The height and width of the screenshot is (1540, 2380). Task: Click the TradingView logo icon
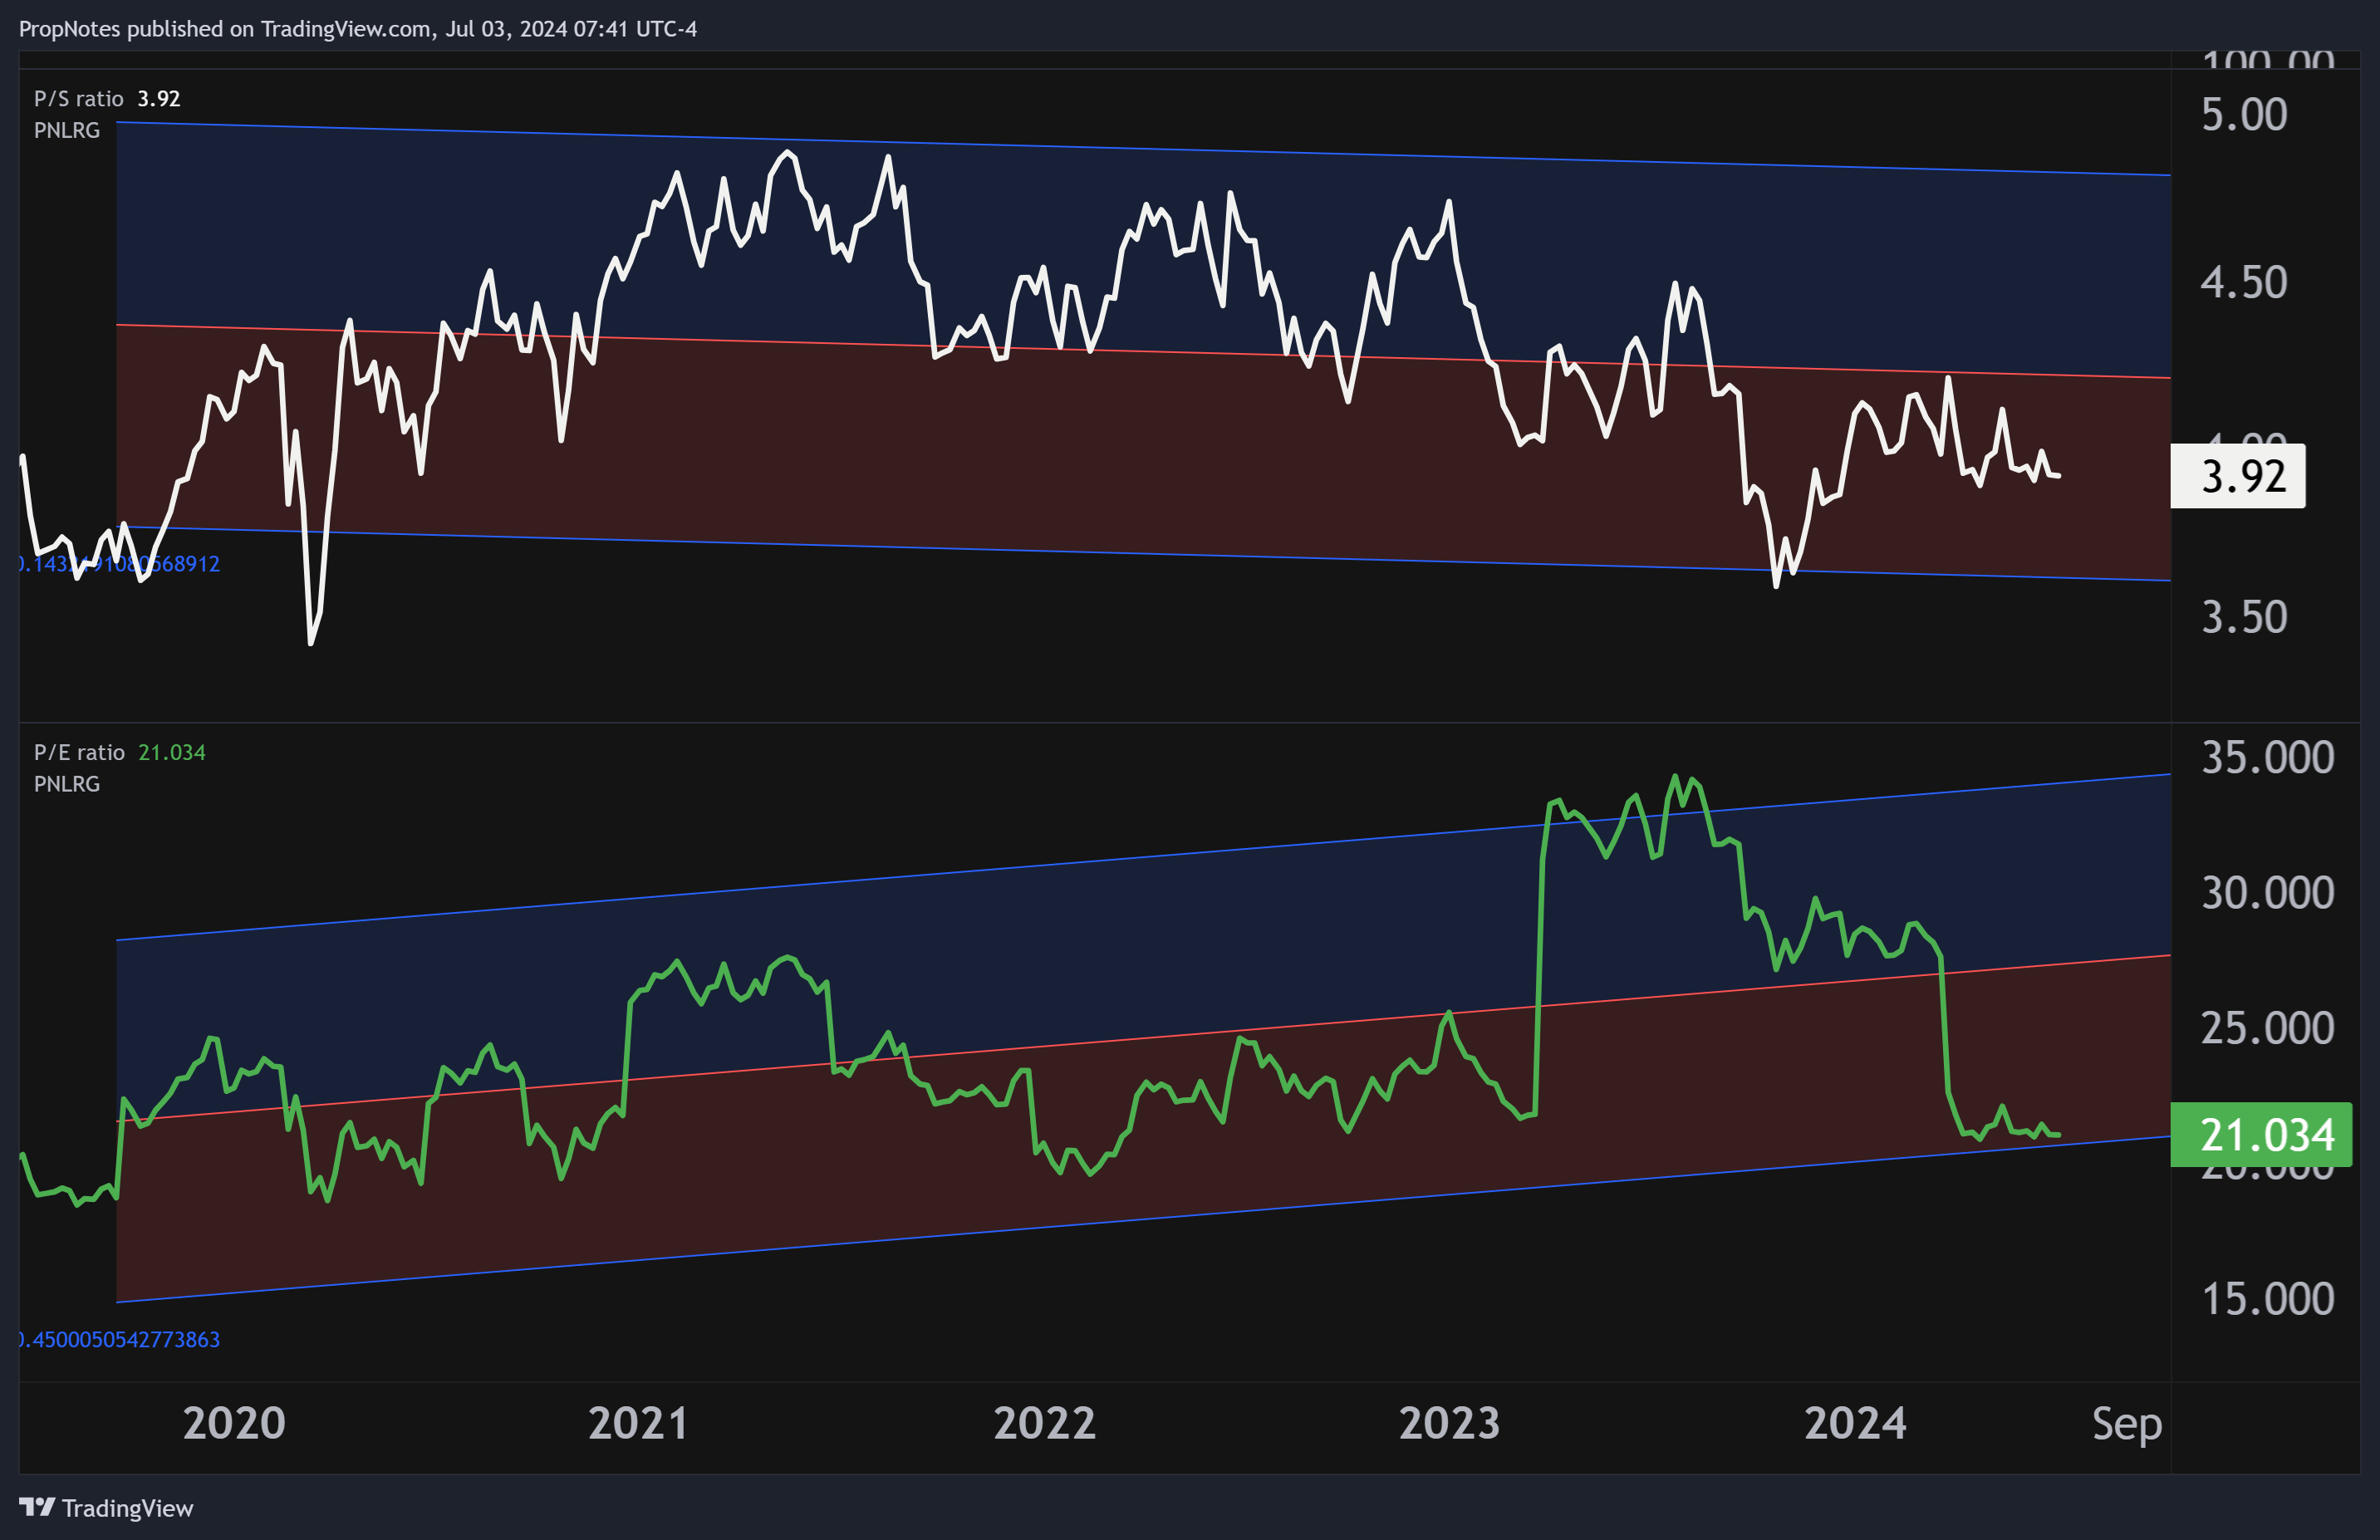tap(37, 1506)
